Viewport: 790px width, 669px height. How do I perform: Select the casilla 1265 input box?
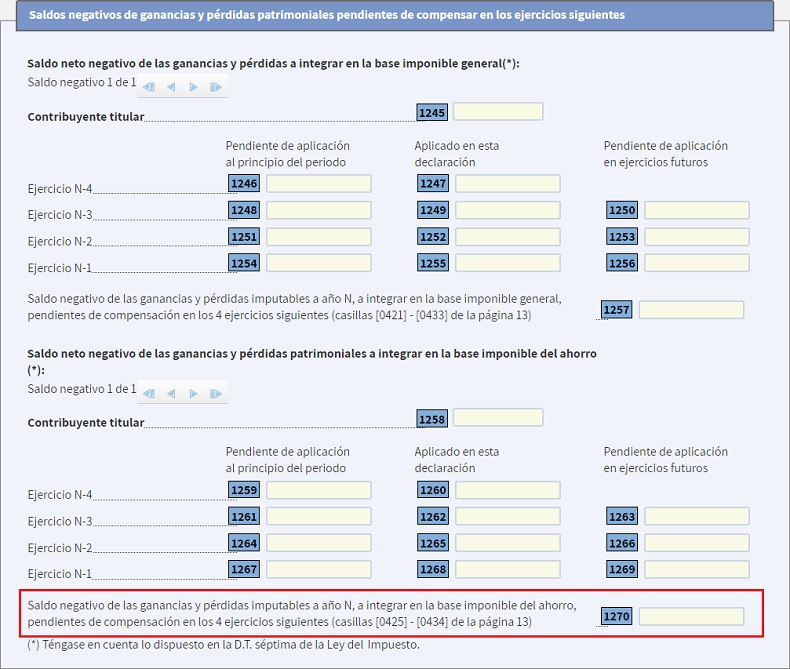(508, 543)
